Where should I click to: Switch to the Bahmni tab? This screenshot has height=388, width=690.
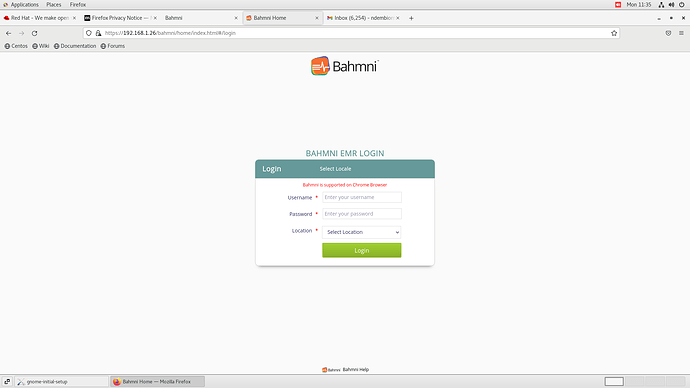click(x=202, y=18)
